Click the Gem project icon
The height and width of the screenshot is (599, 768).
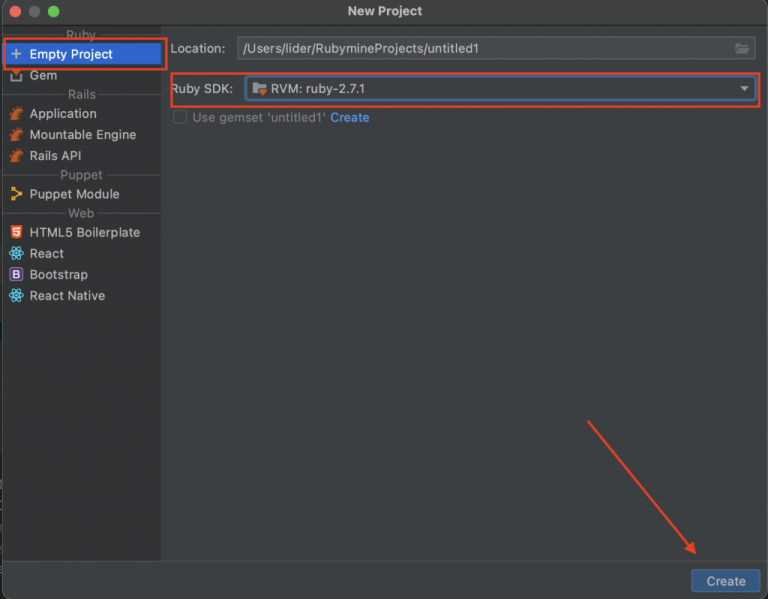(x=16, y=76)
